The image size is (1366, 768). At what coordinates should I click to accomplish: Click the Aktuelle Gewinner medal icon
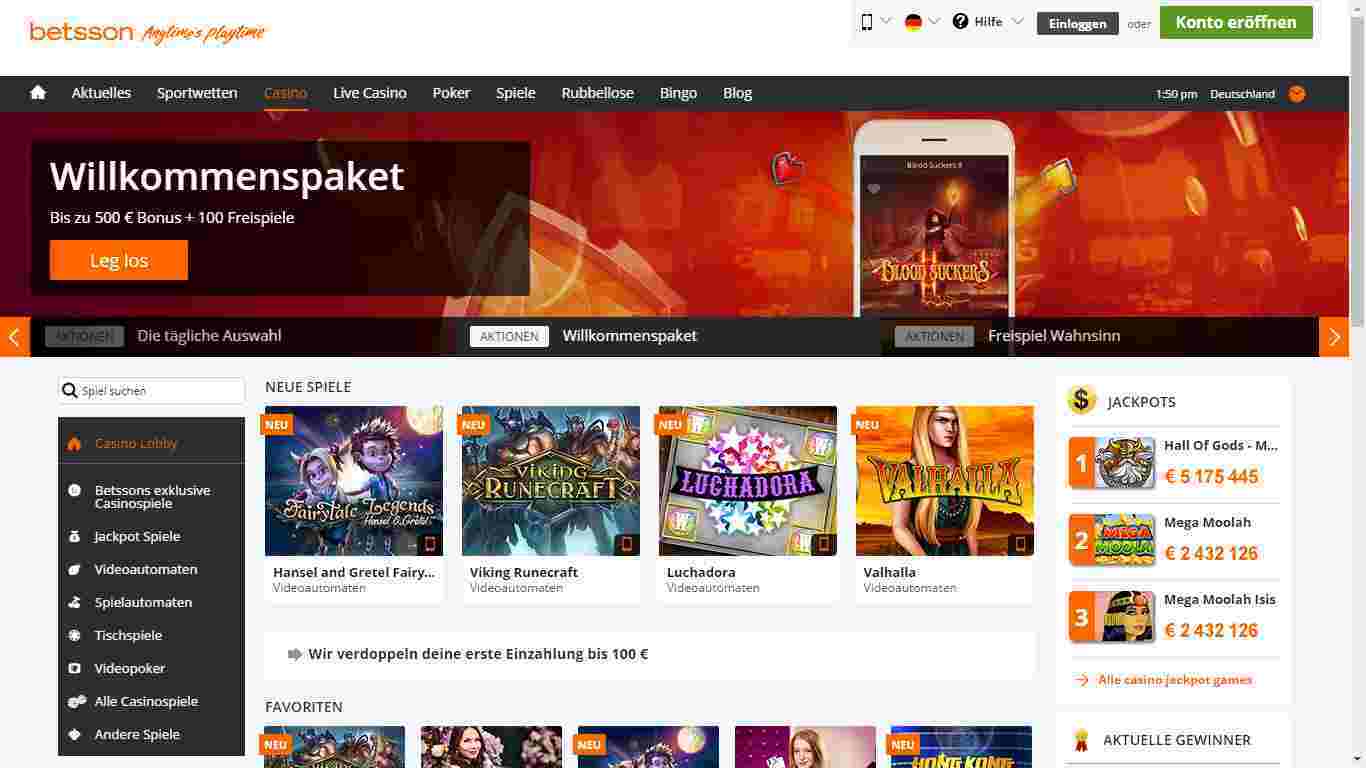(x=1080, y=740)
